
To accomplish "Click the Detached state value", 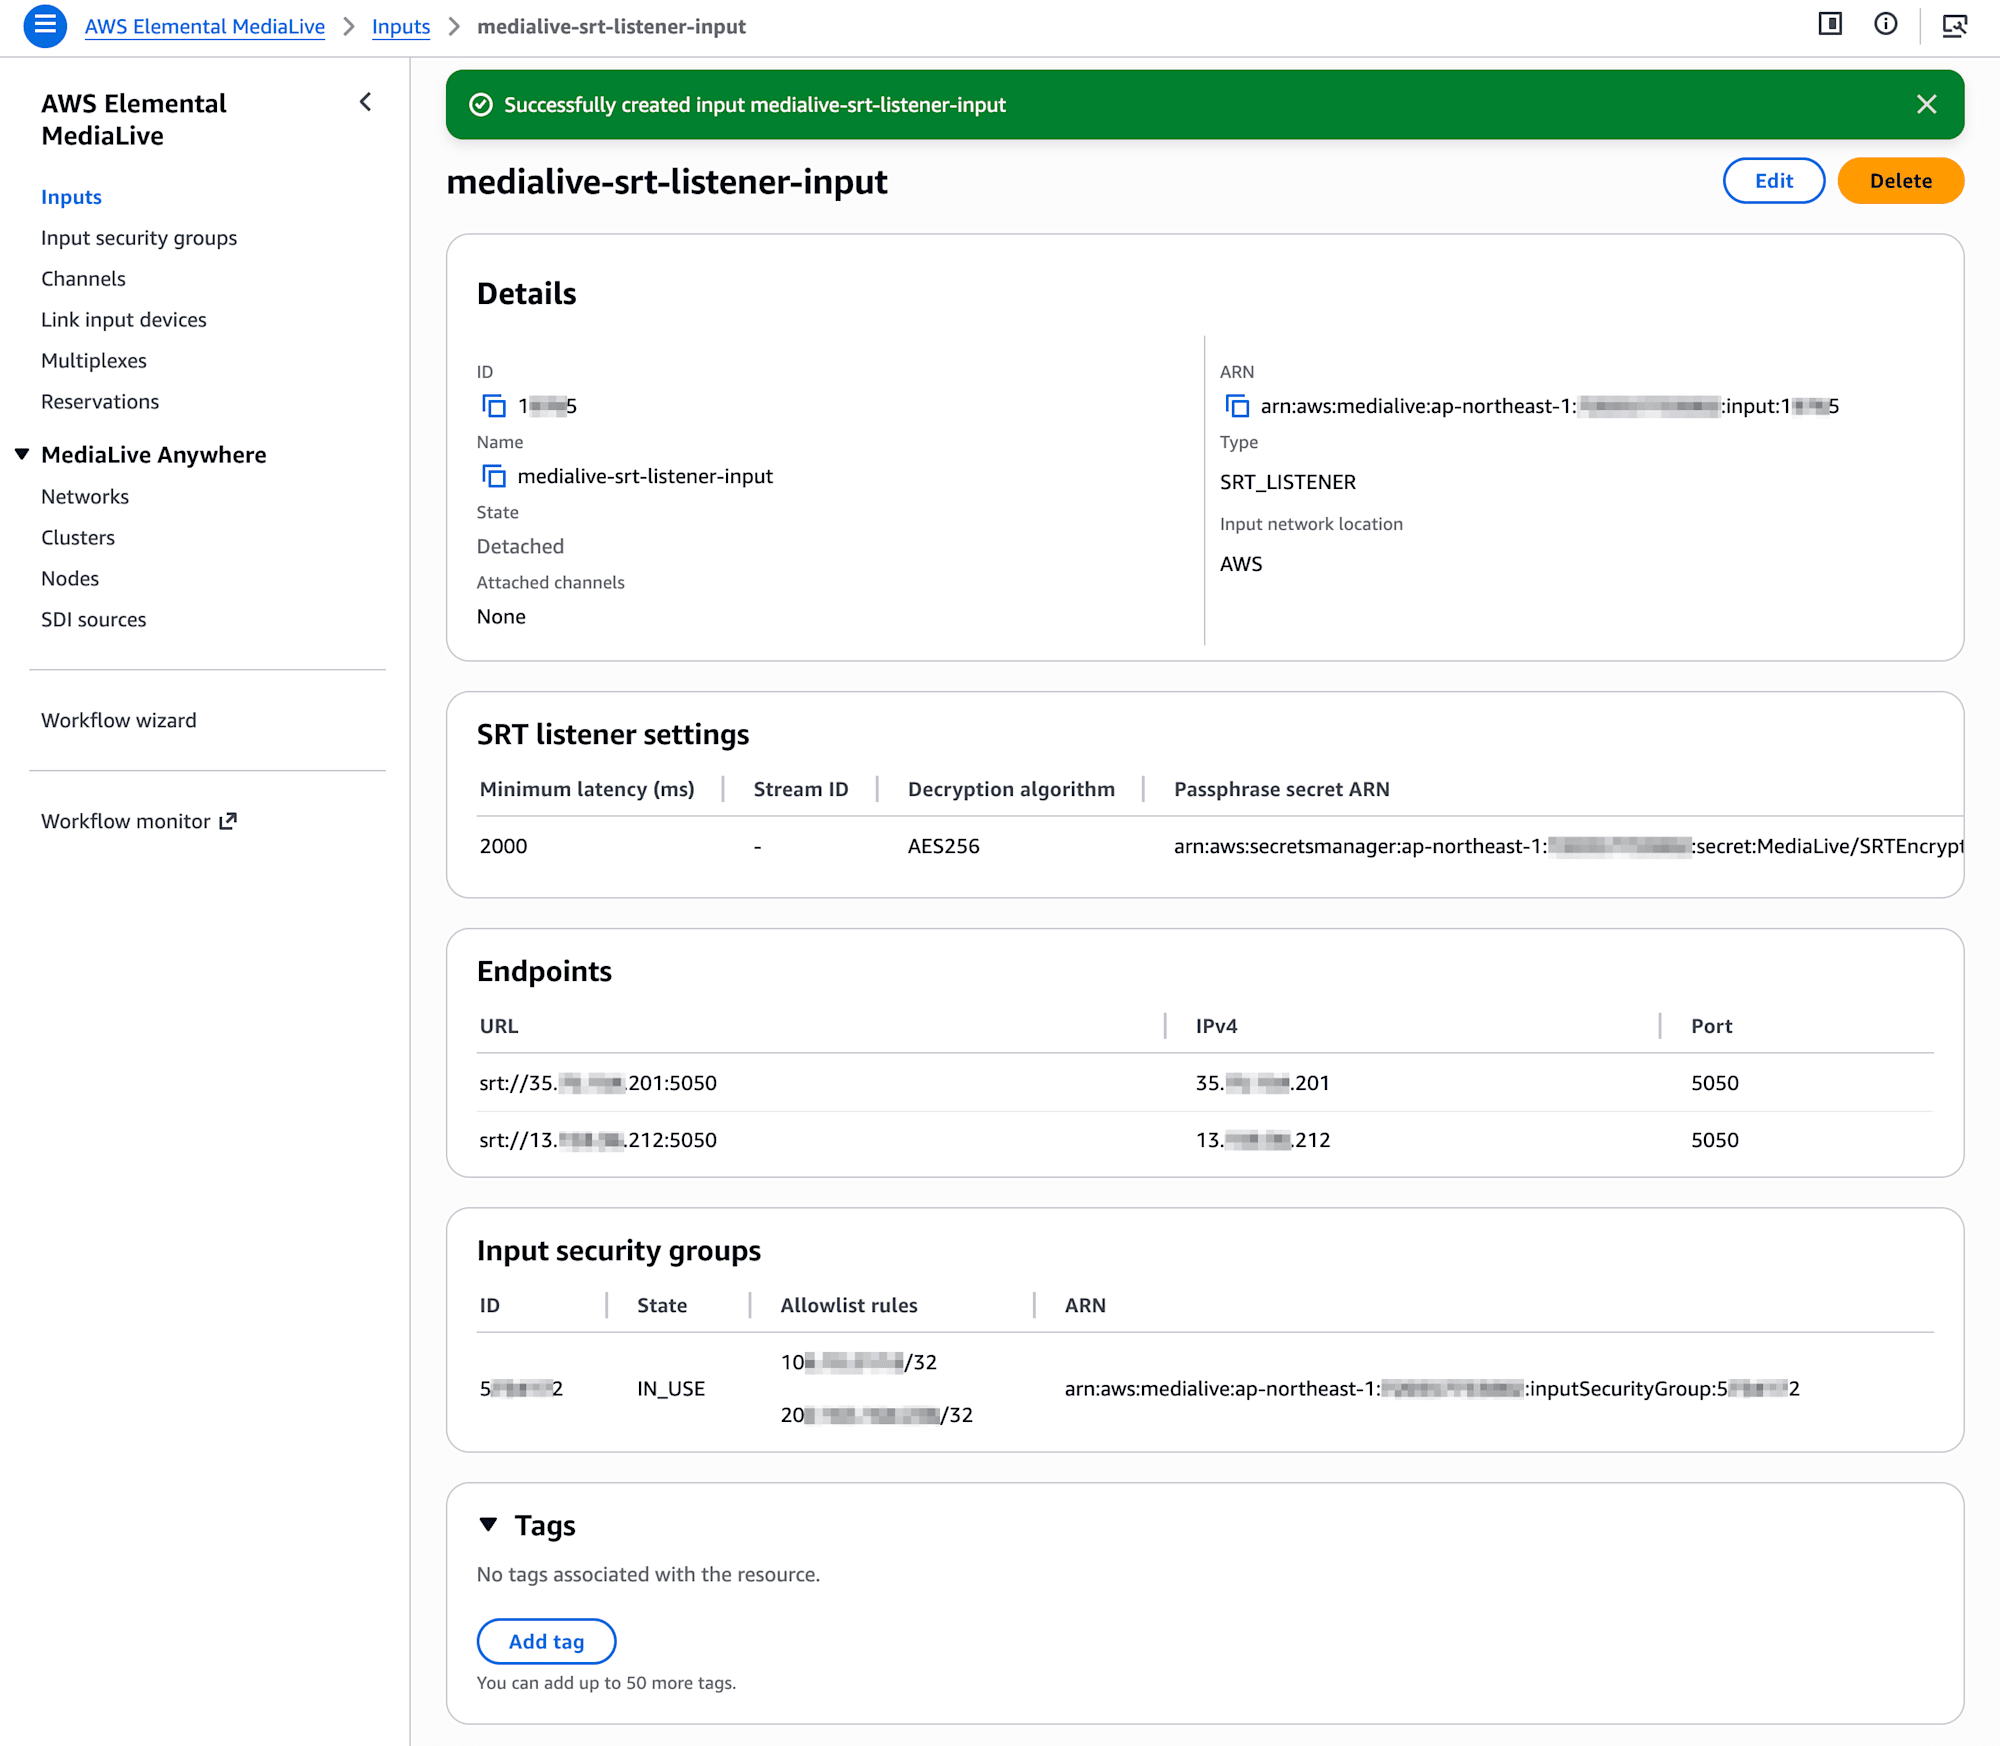I will pos(520,546).
